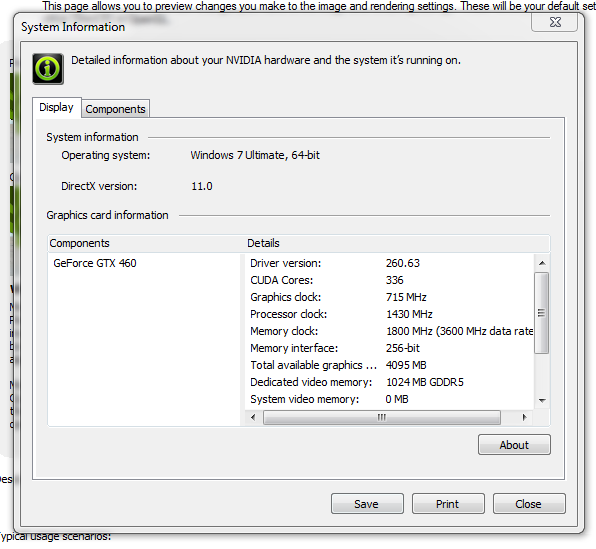
Task: Click the 4095 MB value
Action: pos(406,365)
